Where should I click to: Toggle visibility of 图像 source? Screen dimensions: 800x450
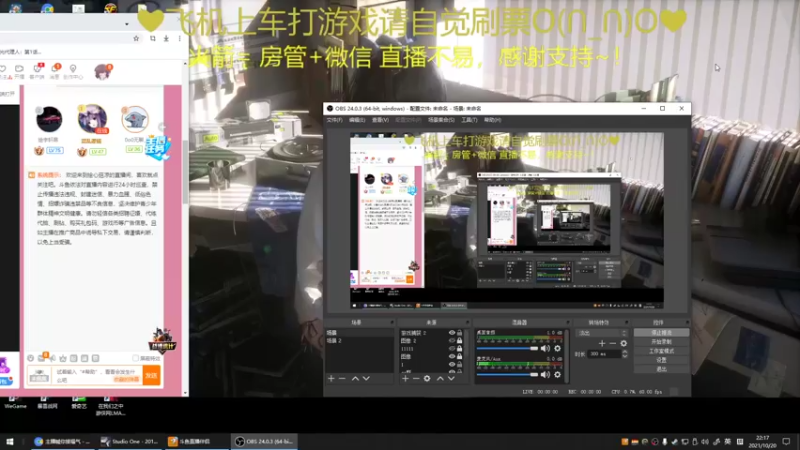click(452, 356)
